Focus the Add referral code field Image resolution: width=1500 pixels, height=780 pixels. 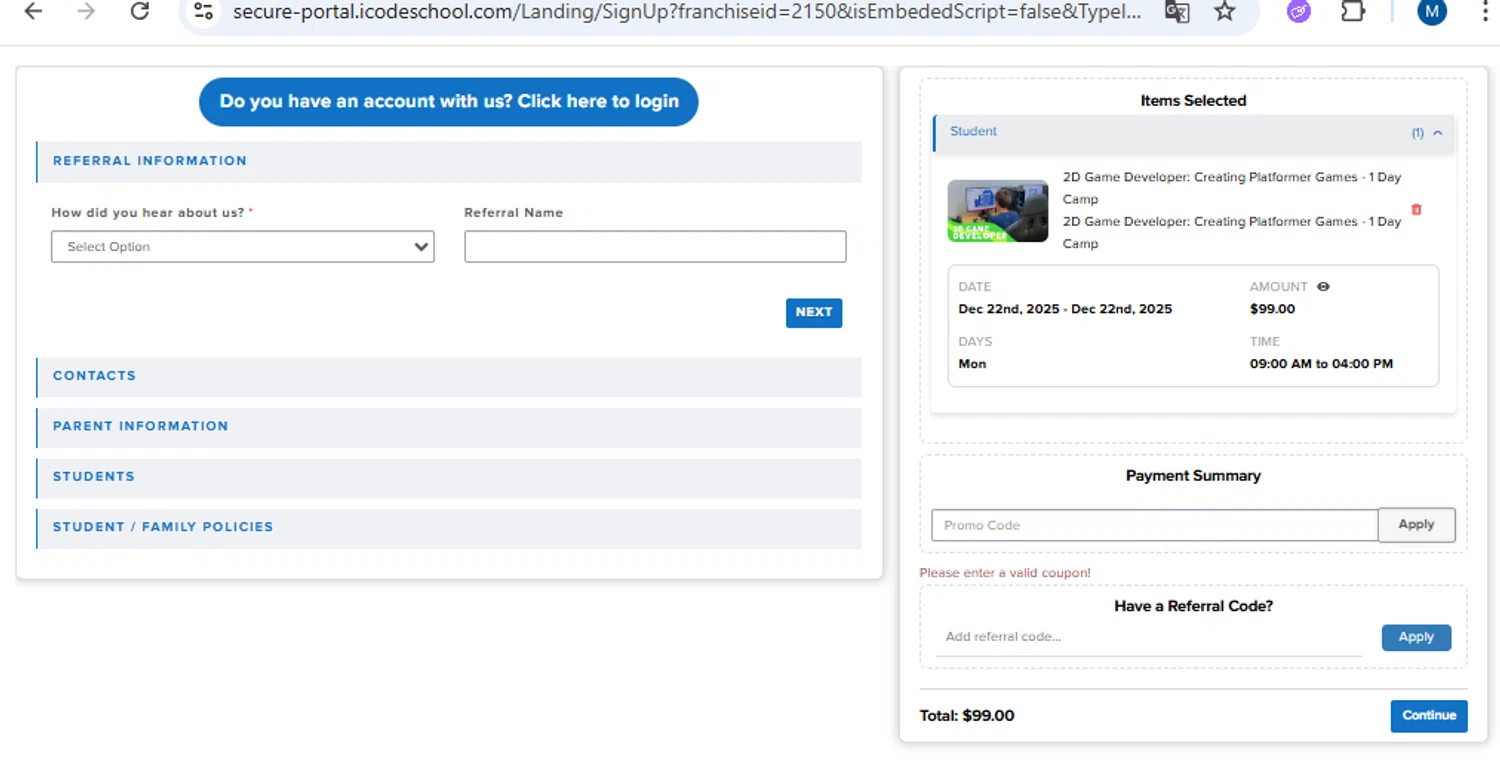[1149, 637]
